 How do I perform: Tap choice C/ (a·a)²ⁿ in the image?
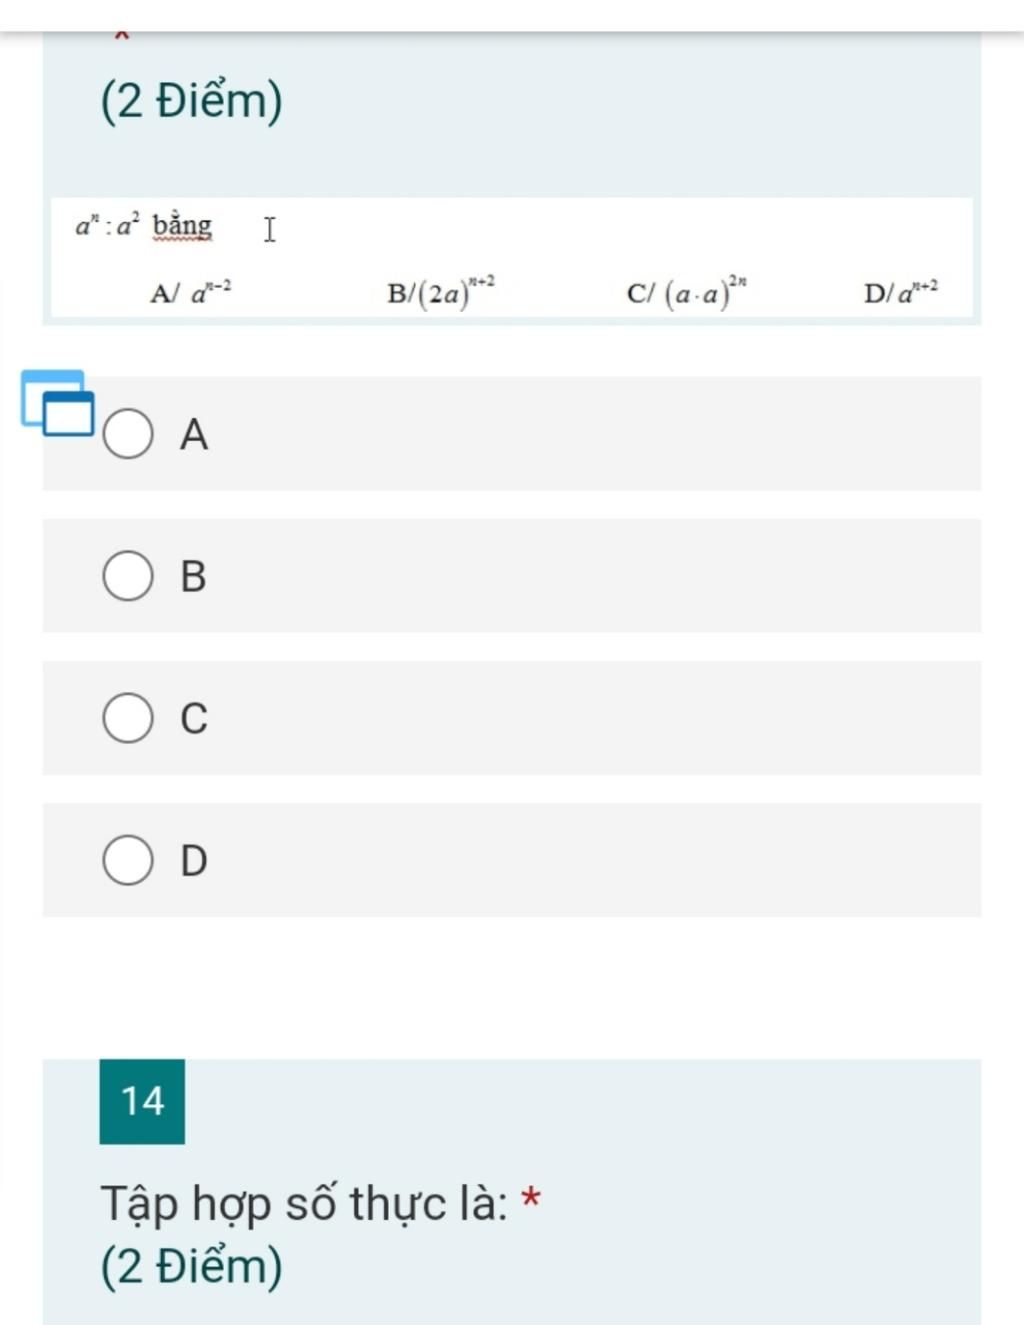coord(688,292)
